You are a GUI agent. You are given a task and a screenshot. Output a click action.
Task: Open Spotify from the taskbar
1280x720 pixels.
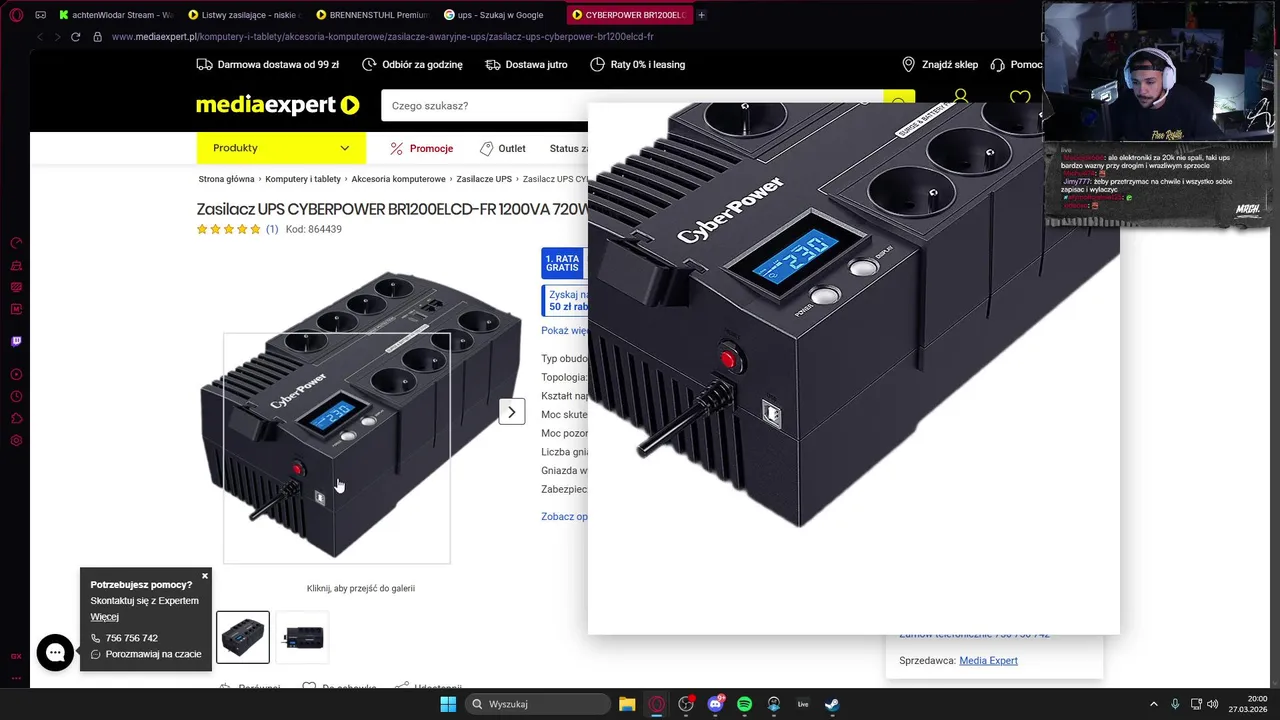[x=744, y=704]
